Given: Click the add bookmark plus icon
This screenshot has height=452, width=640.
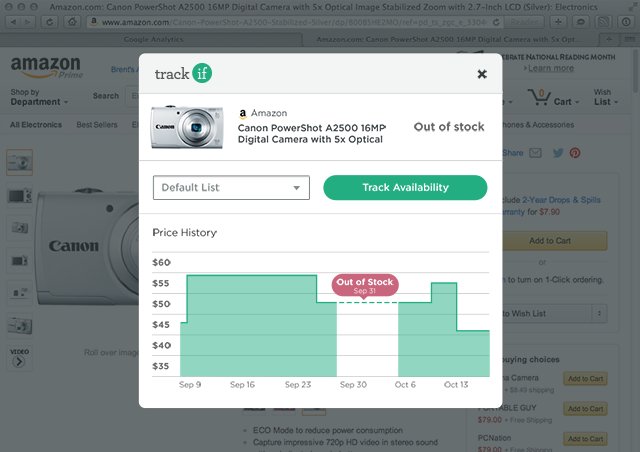Looking at the screenshot, I should tap(558, 22).
